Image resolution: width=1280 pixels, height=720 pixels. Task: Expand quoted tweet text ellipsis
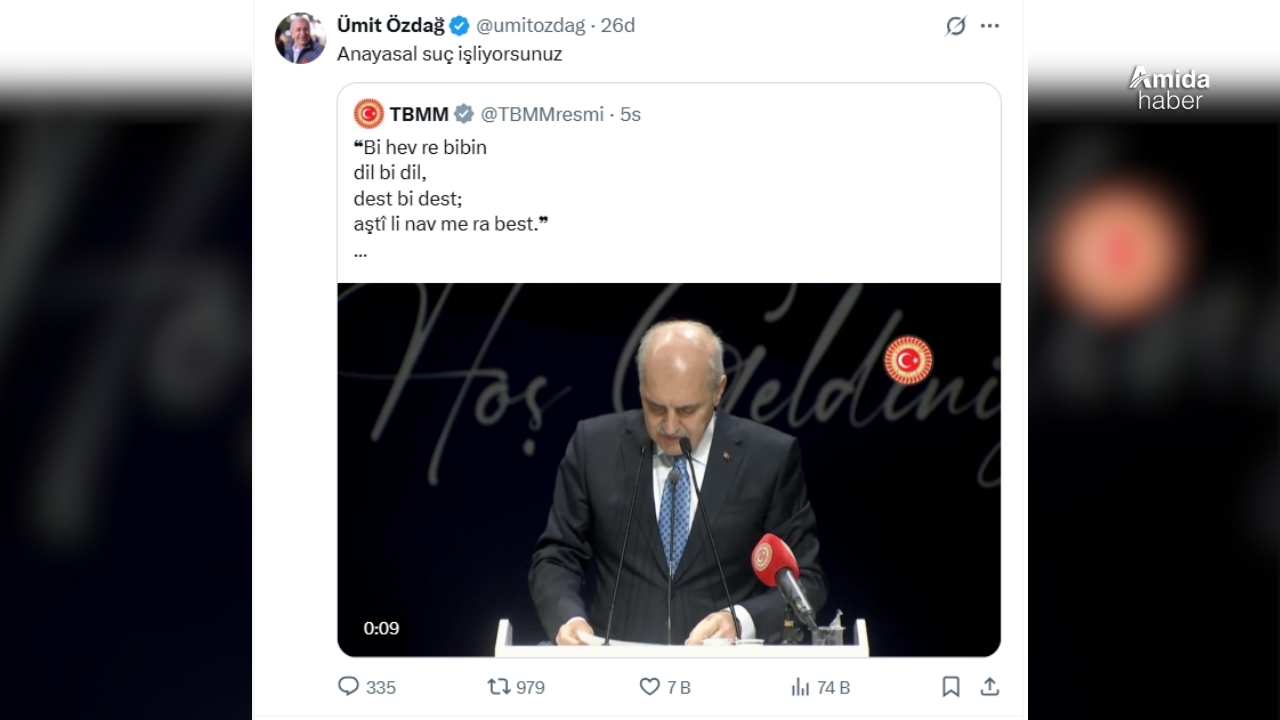coord(360,252)
